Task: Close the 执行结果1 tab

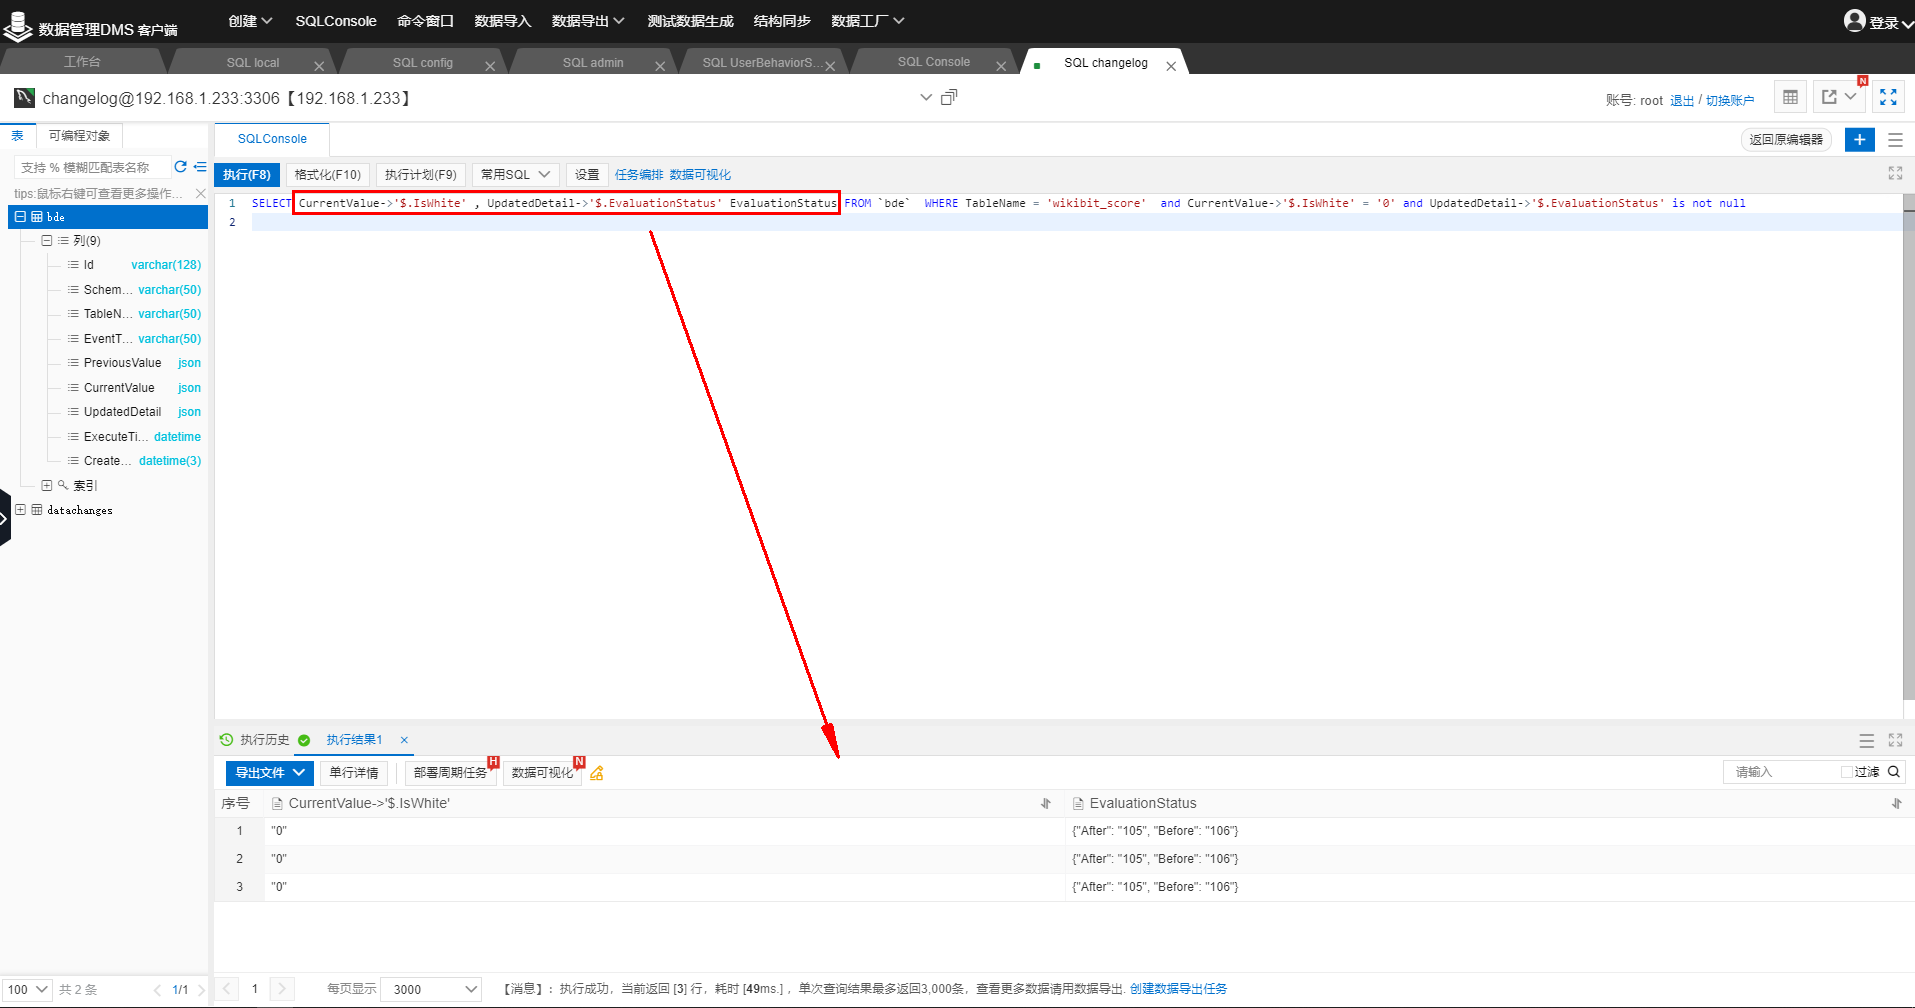Action: click(404, 740)
